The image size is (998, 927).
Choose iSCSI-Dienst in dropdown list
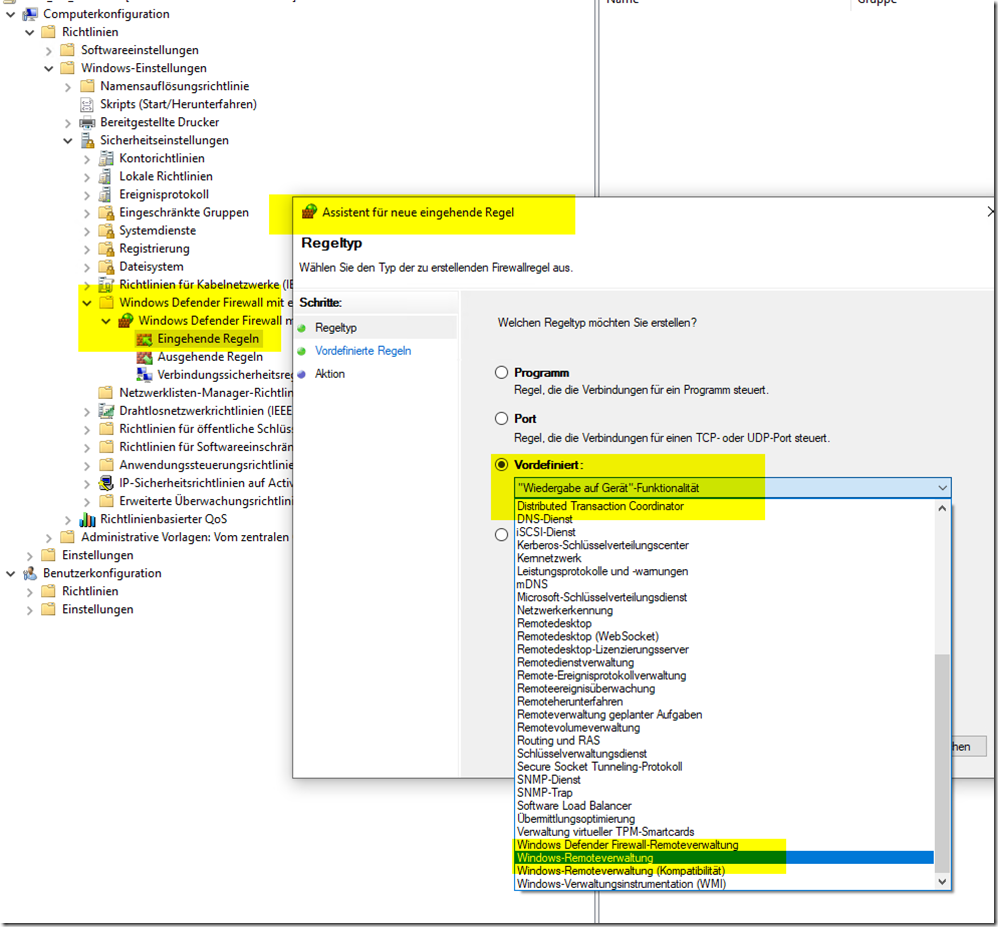click(x=724, y=532)
